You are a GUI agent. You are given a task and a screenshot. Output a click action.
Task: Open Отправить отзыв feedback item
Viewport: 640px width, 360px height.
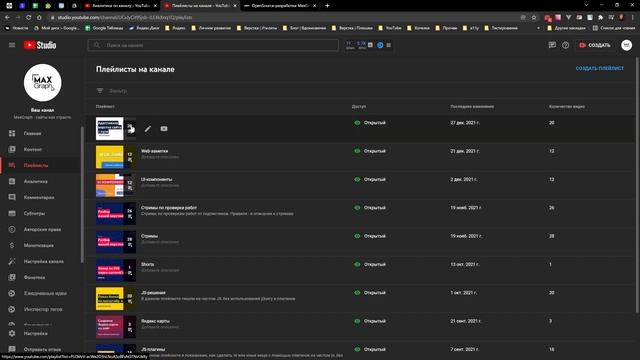(41, 349)
